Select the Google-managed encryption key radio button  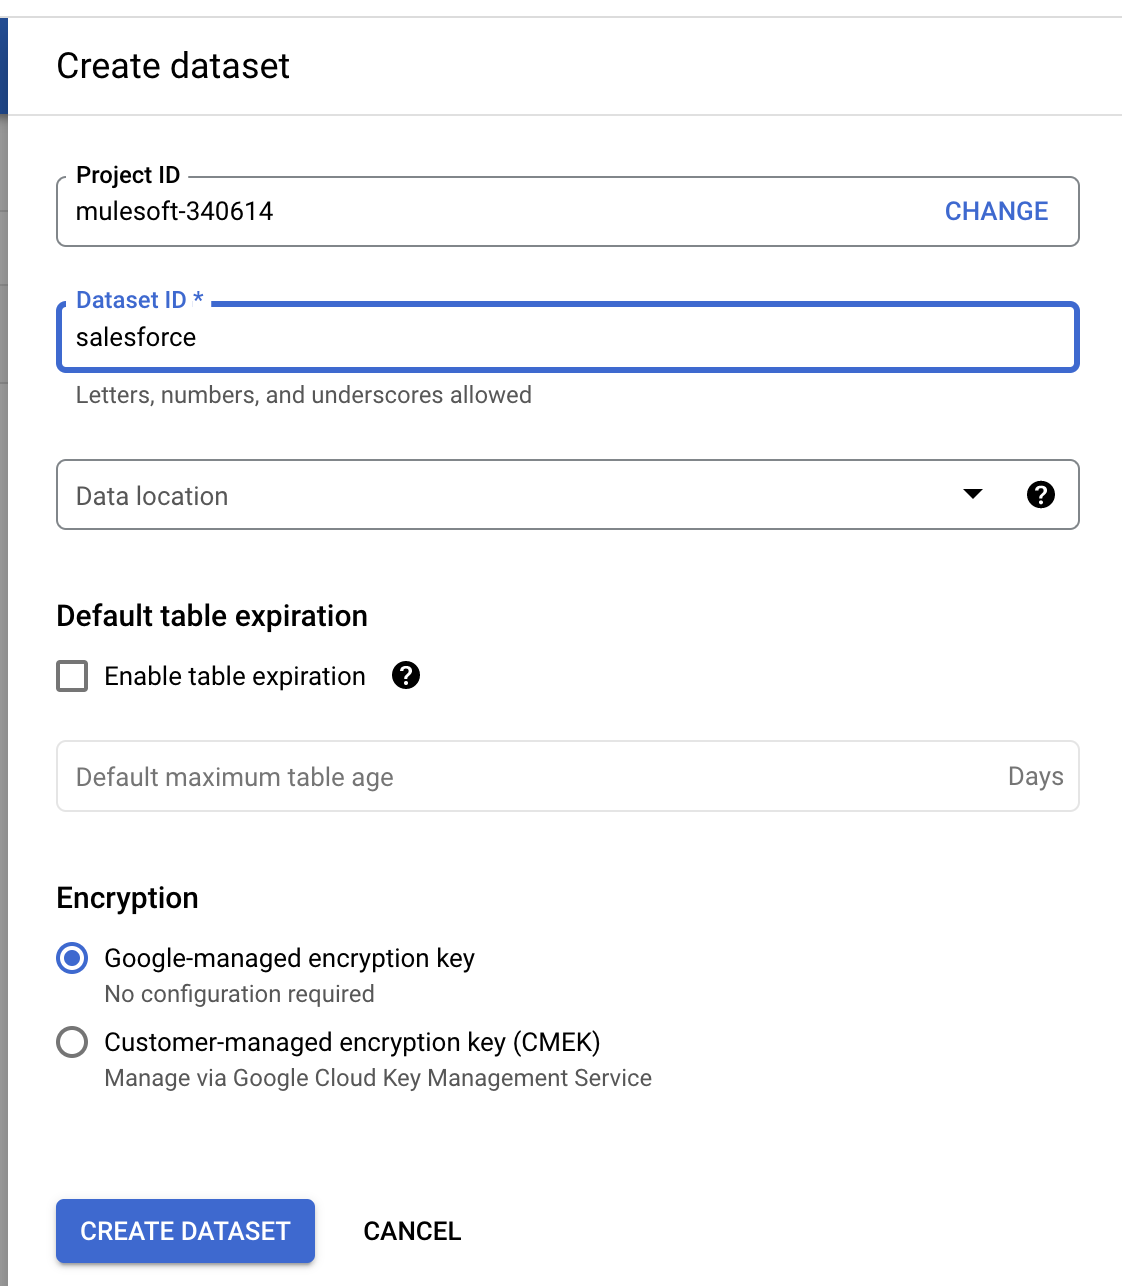point(72,958)
